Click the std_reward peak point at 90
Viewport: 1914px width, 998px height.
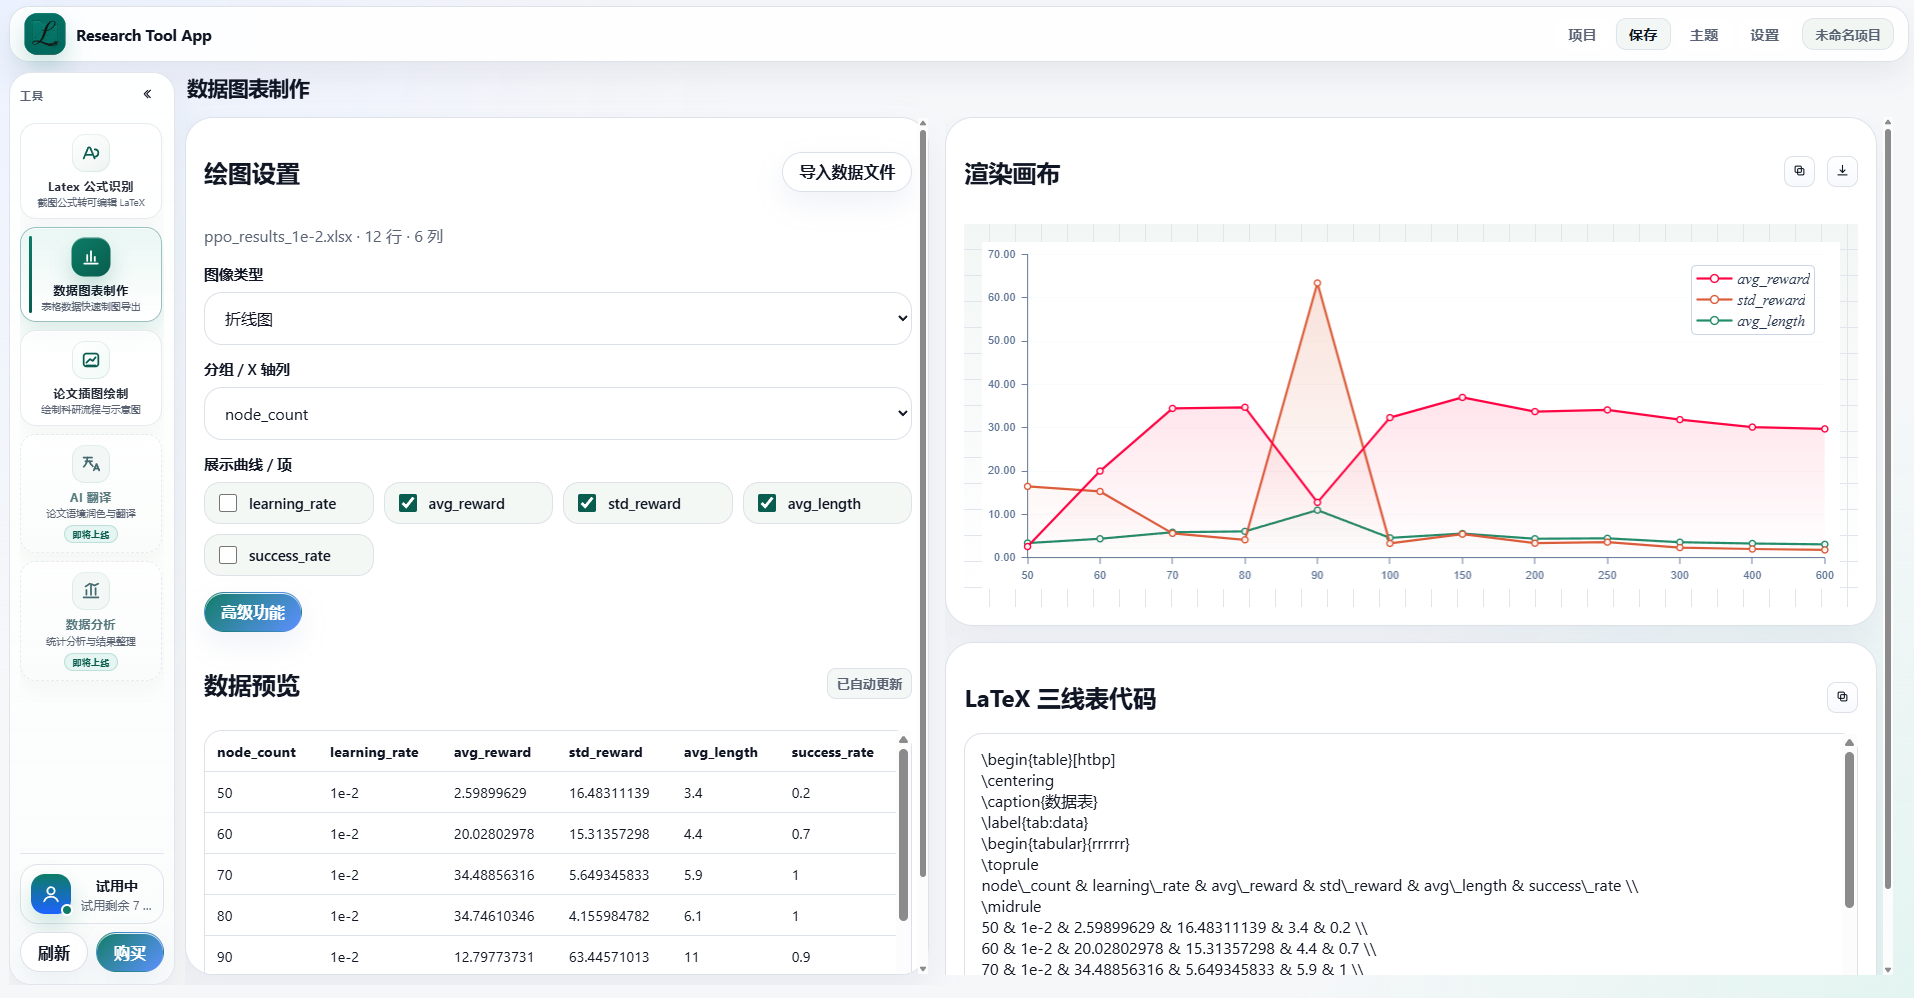click(x=1317, y=283)
